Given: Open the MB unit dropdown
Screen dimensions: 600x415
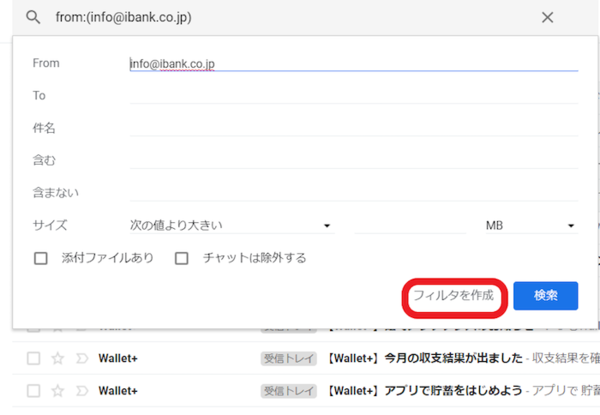Looking at the screenshot, I should click(x=532, y=225).
